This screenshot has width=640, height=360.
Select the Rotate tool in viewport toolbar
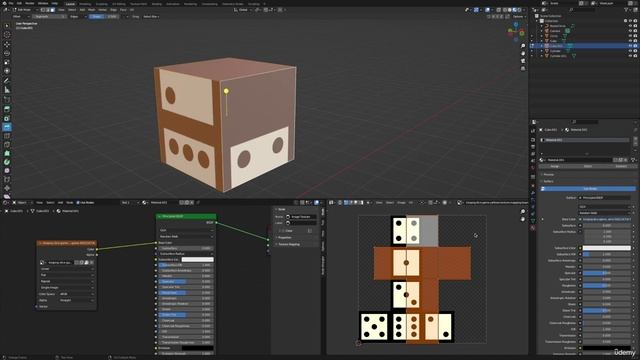[x=7, y=53]
